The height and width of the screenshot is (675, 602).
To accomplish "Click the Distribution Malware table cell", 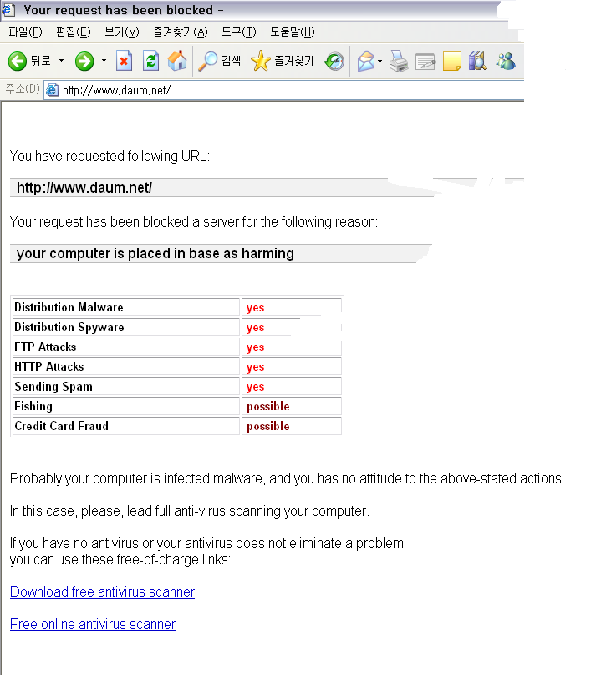I will [x=126, y=307].
